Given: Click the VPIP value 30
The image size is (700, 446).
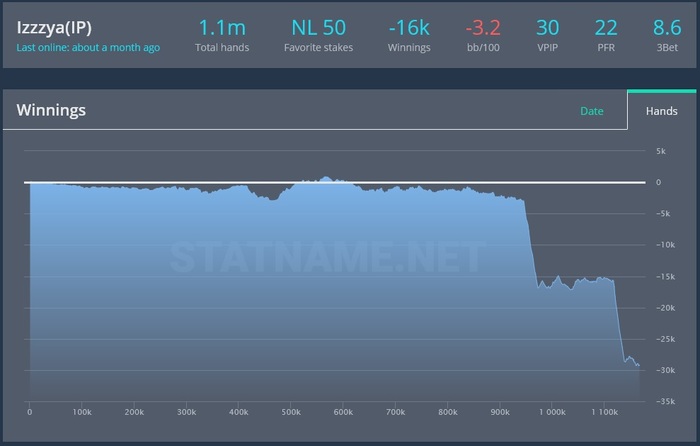Looking at the screenshot, I should (547, 28).
